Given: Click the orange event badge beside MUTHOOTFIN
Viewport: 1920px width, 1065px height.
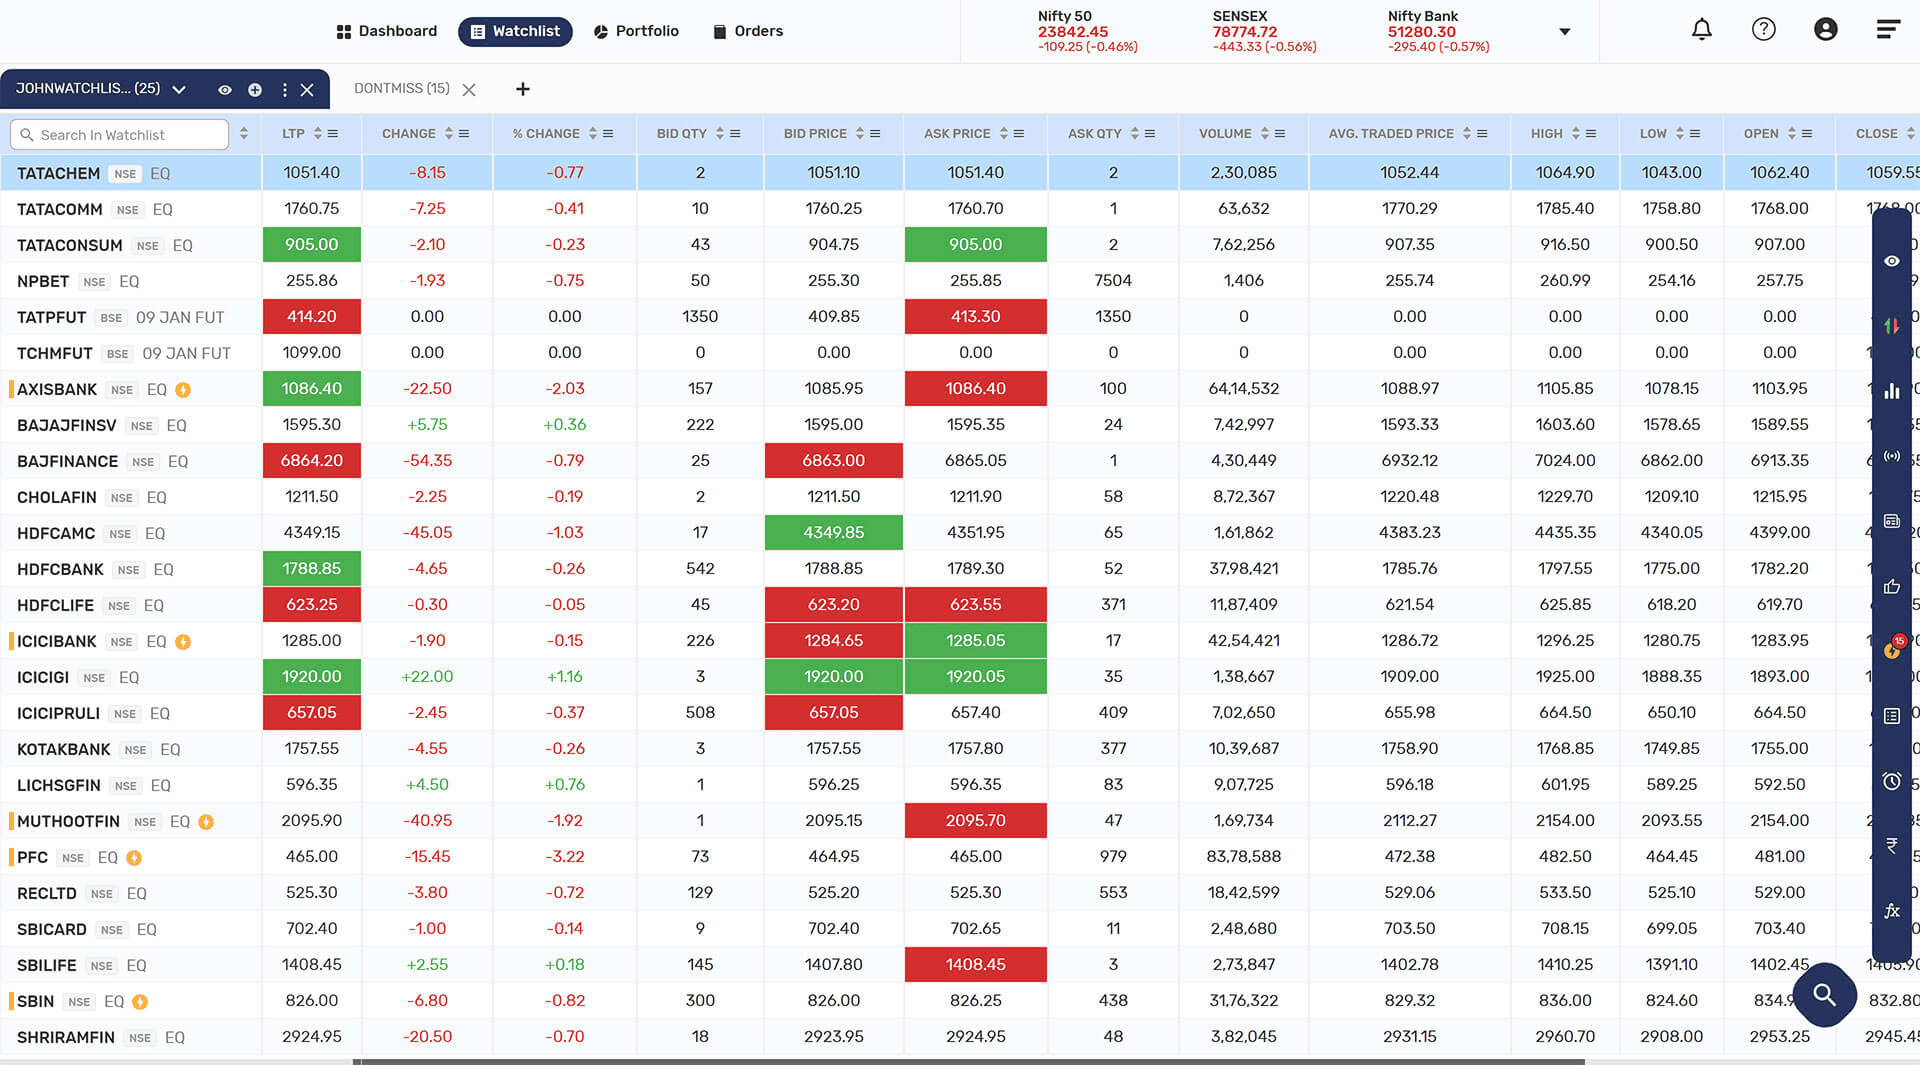Looking at the screenshot, I should coord(206,822).
